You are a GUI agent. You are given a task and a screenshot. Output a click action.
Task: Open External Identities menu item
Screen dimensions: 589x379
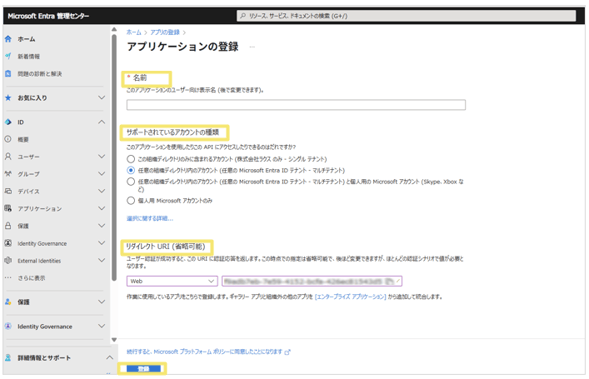(x=39, y=261)
